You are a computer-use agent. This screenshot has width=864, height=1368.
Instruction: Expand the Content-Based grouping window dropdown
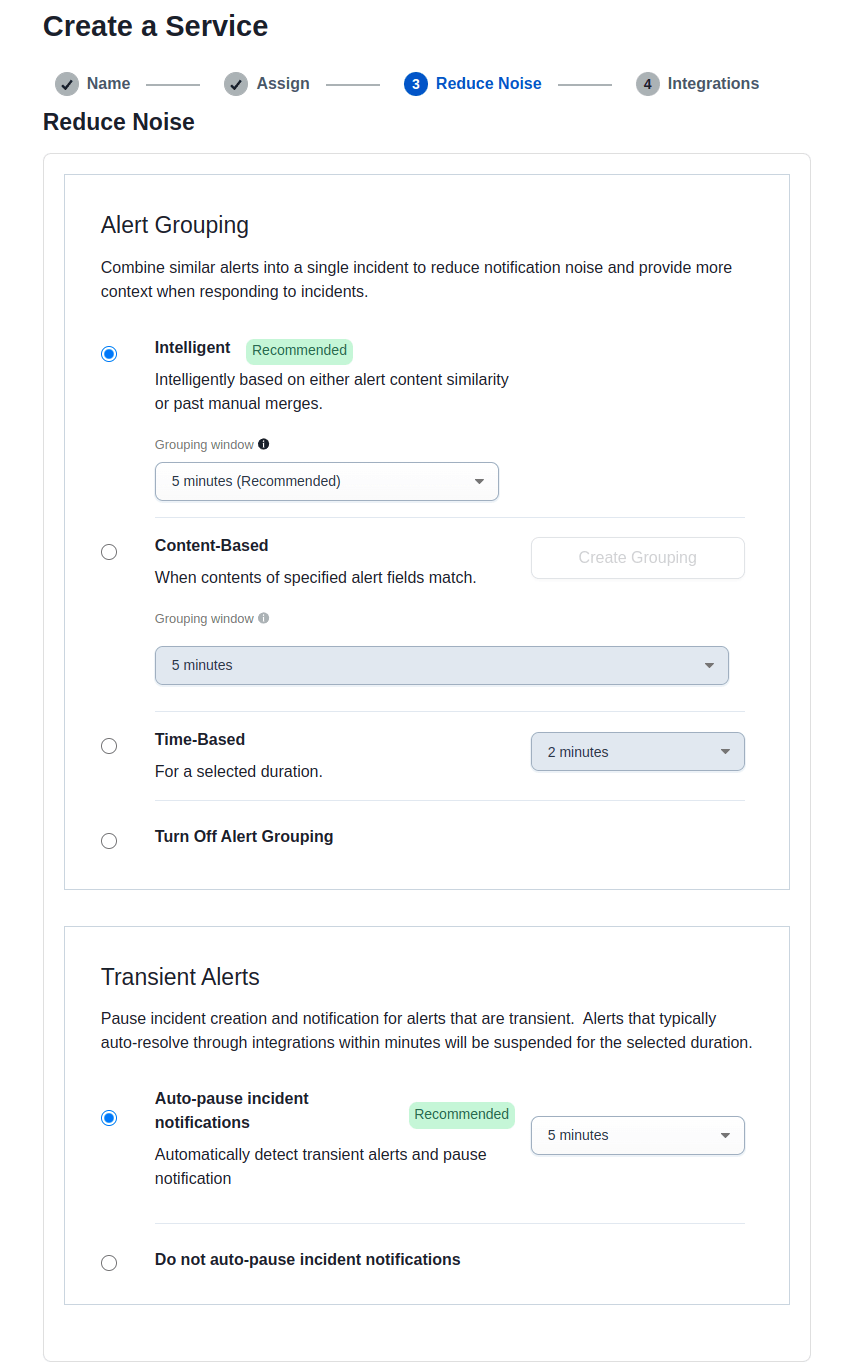tap(441, 665)
